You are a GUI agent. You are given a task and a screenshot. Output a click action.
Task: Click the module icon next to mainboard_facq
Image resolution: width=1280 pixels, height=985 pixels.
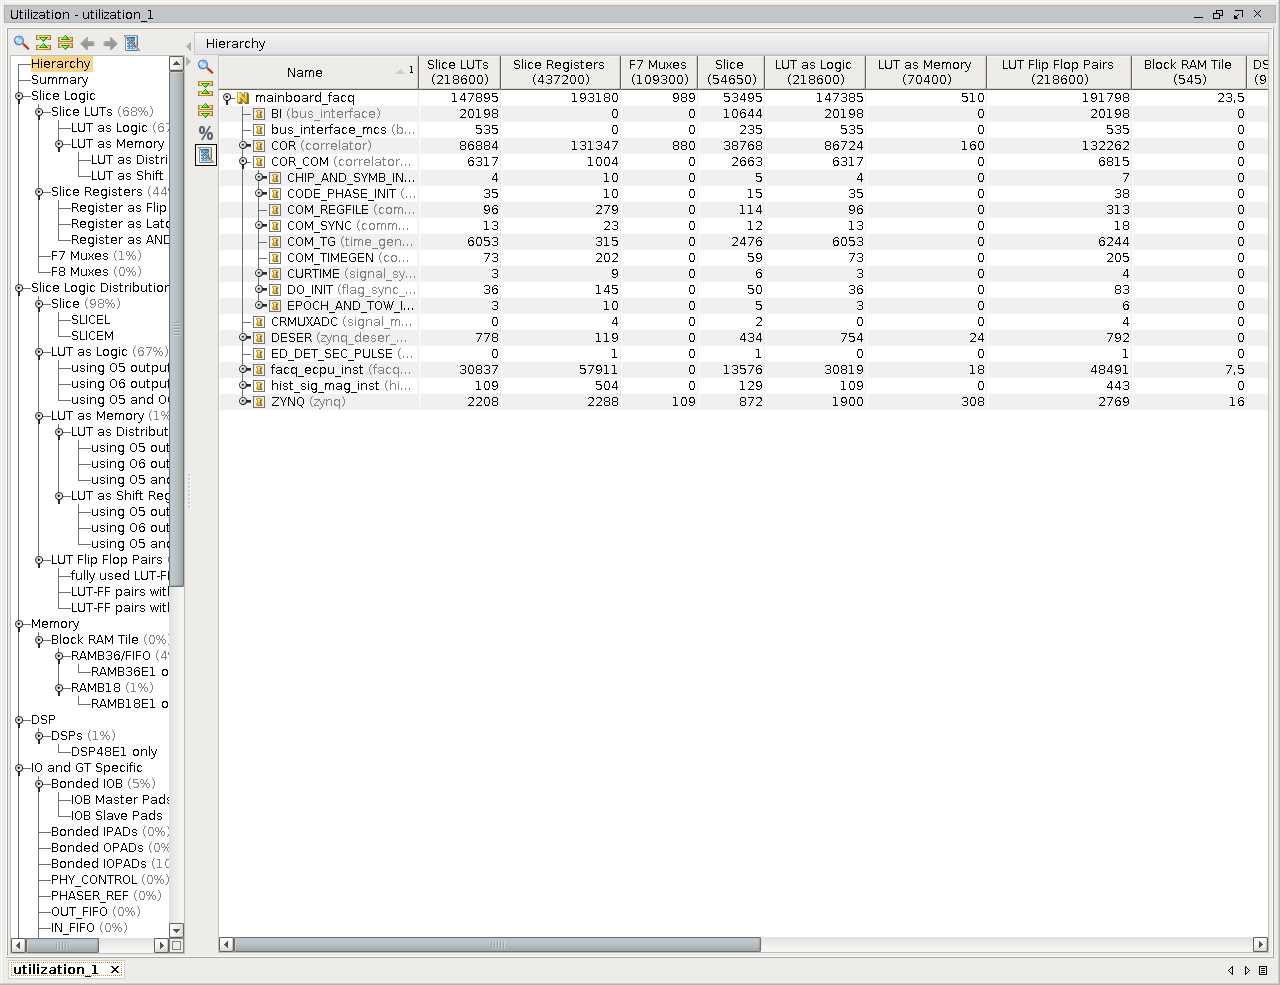[243, 98]
